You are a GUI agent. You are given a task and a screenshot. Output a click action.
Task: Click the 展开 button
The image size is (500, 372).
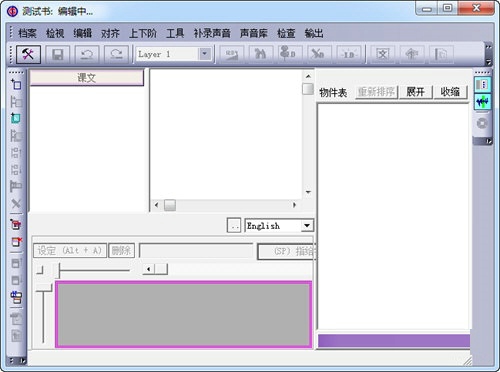pos(416,92)
